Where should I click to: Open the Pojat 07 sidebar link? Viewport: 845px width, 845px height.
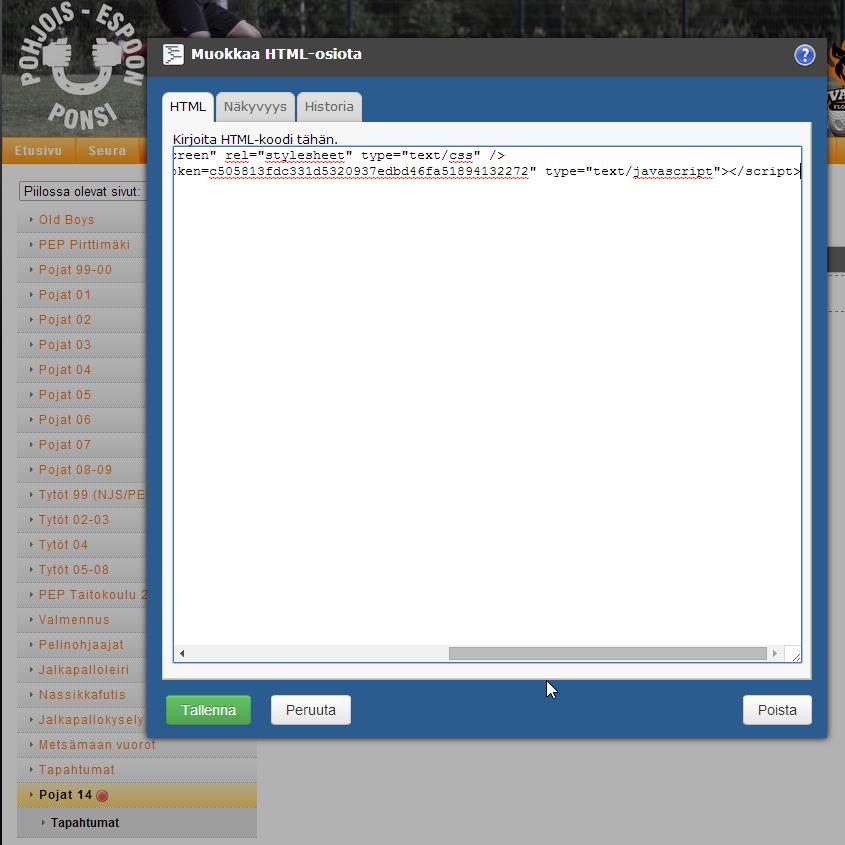click(65, 445)
